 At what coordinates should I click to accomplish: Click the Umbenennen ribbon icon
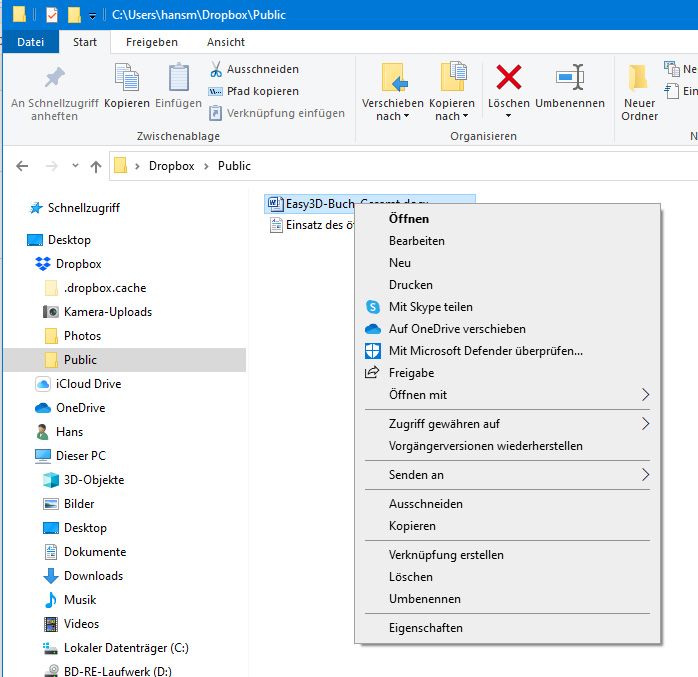569,78
